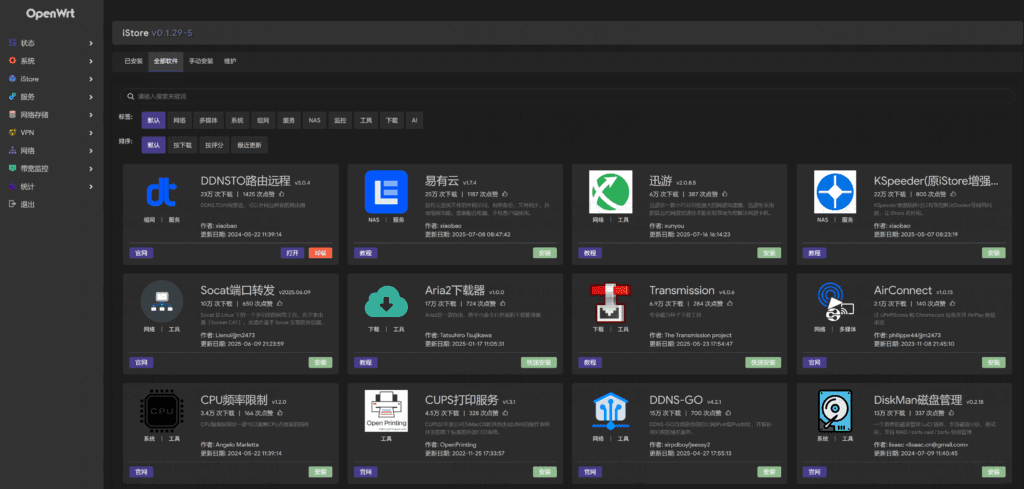Click the CUPS Open Printing icon
The image size is (1024, 489).
[x=385, y=410]
